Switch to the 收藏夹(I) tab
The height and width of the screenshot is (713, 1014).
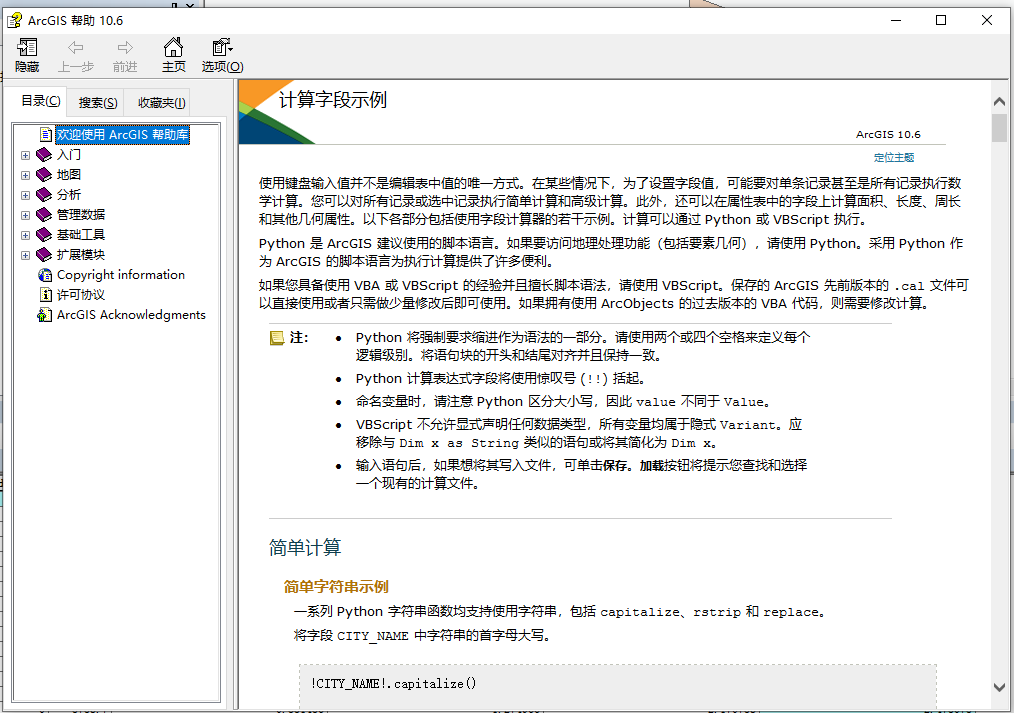[161, 103]
